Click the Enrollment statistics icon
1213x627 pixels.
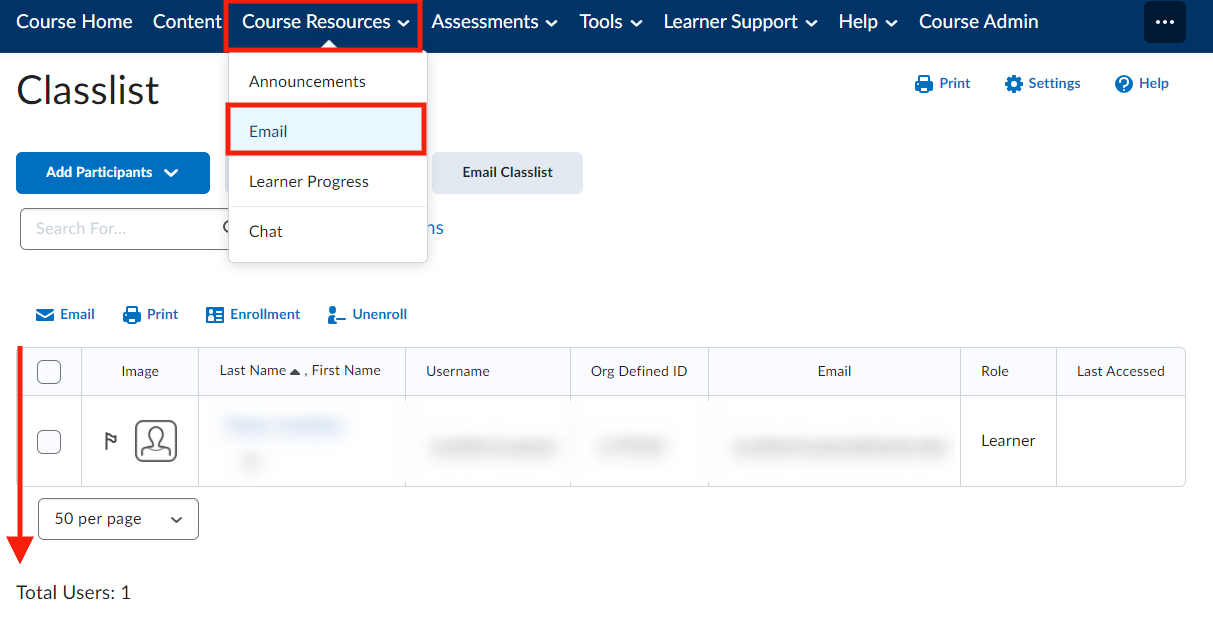215,315
